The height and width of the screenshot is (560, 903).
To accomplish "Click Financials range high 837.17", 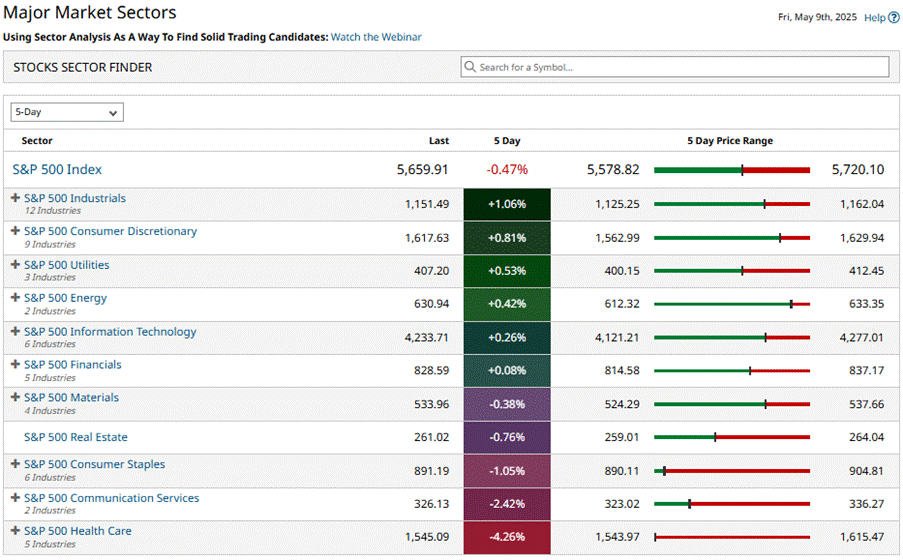I will (866, 370).
